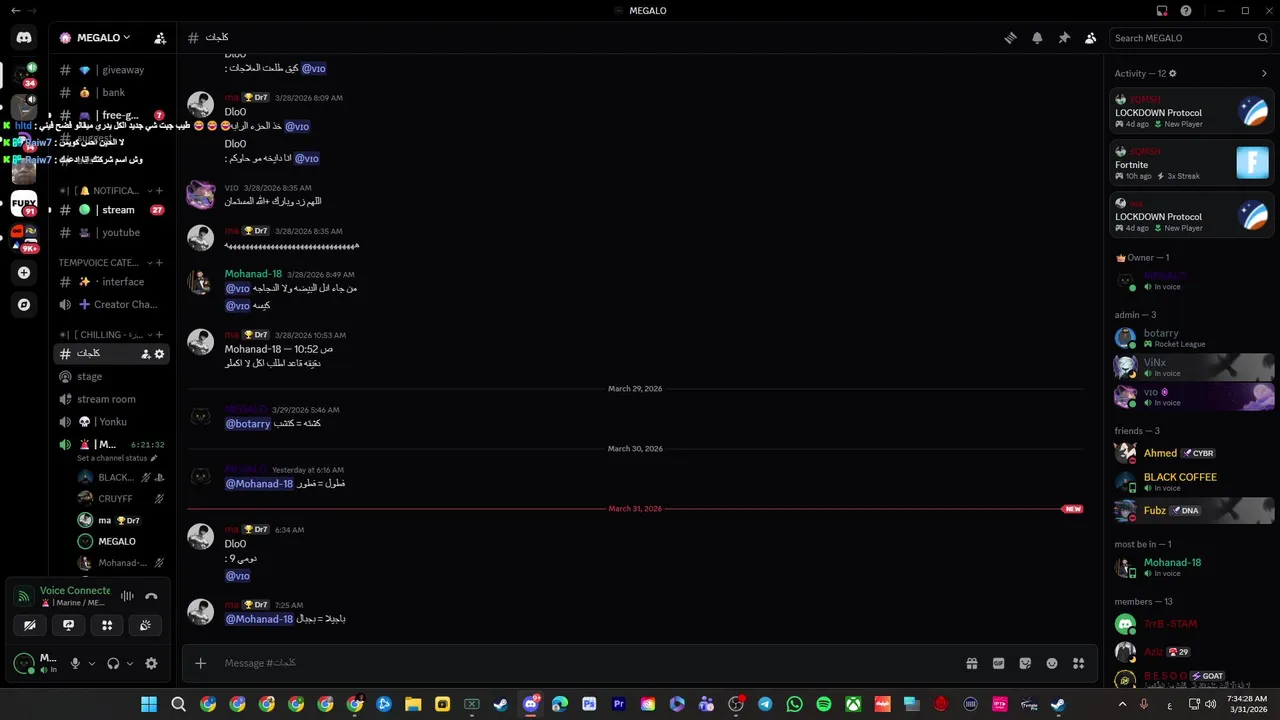
Task: Open the emoji picker
Action: click(x=1052, y=663)
